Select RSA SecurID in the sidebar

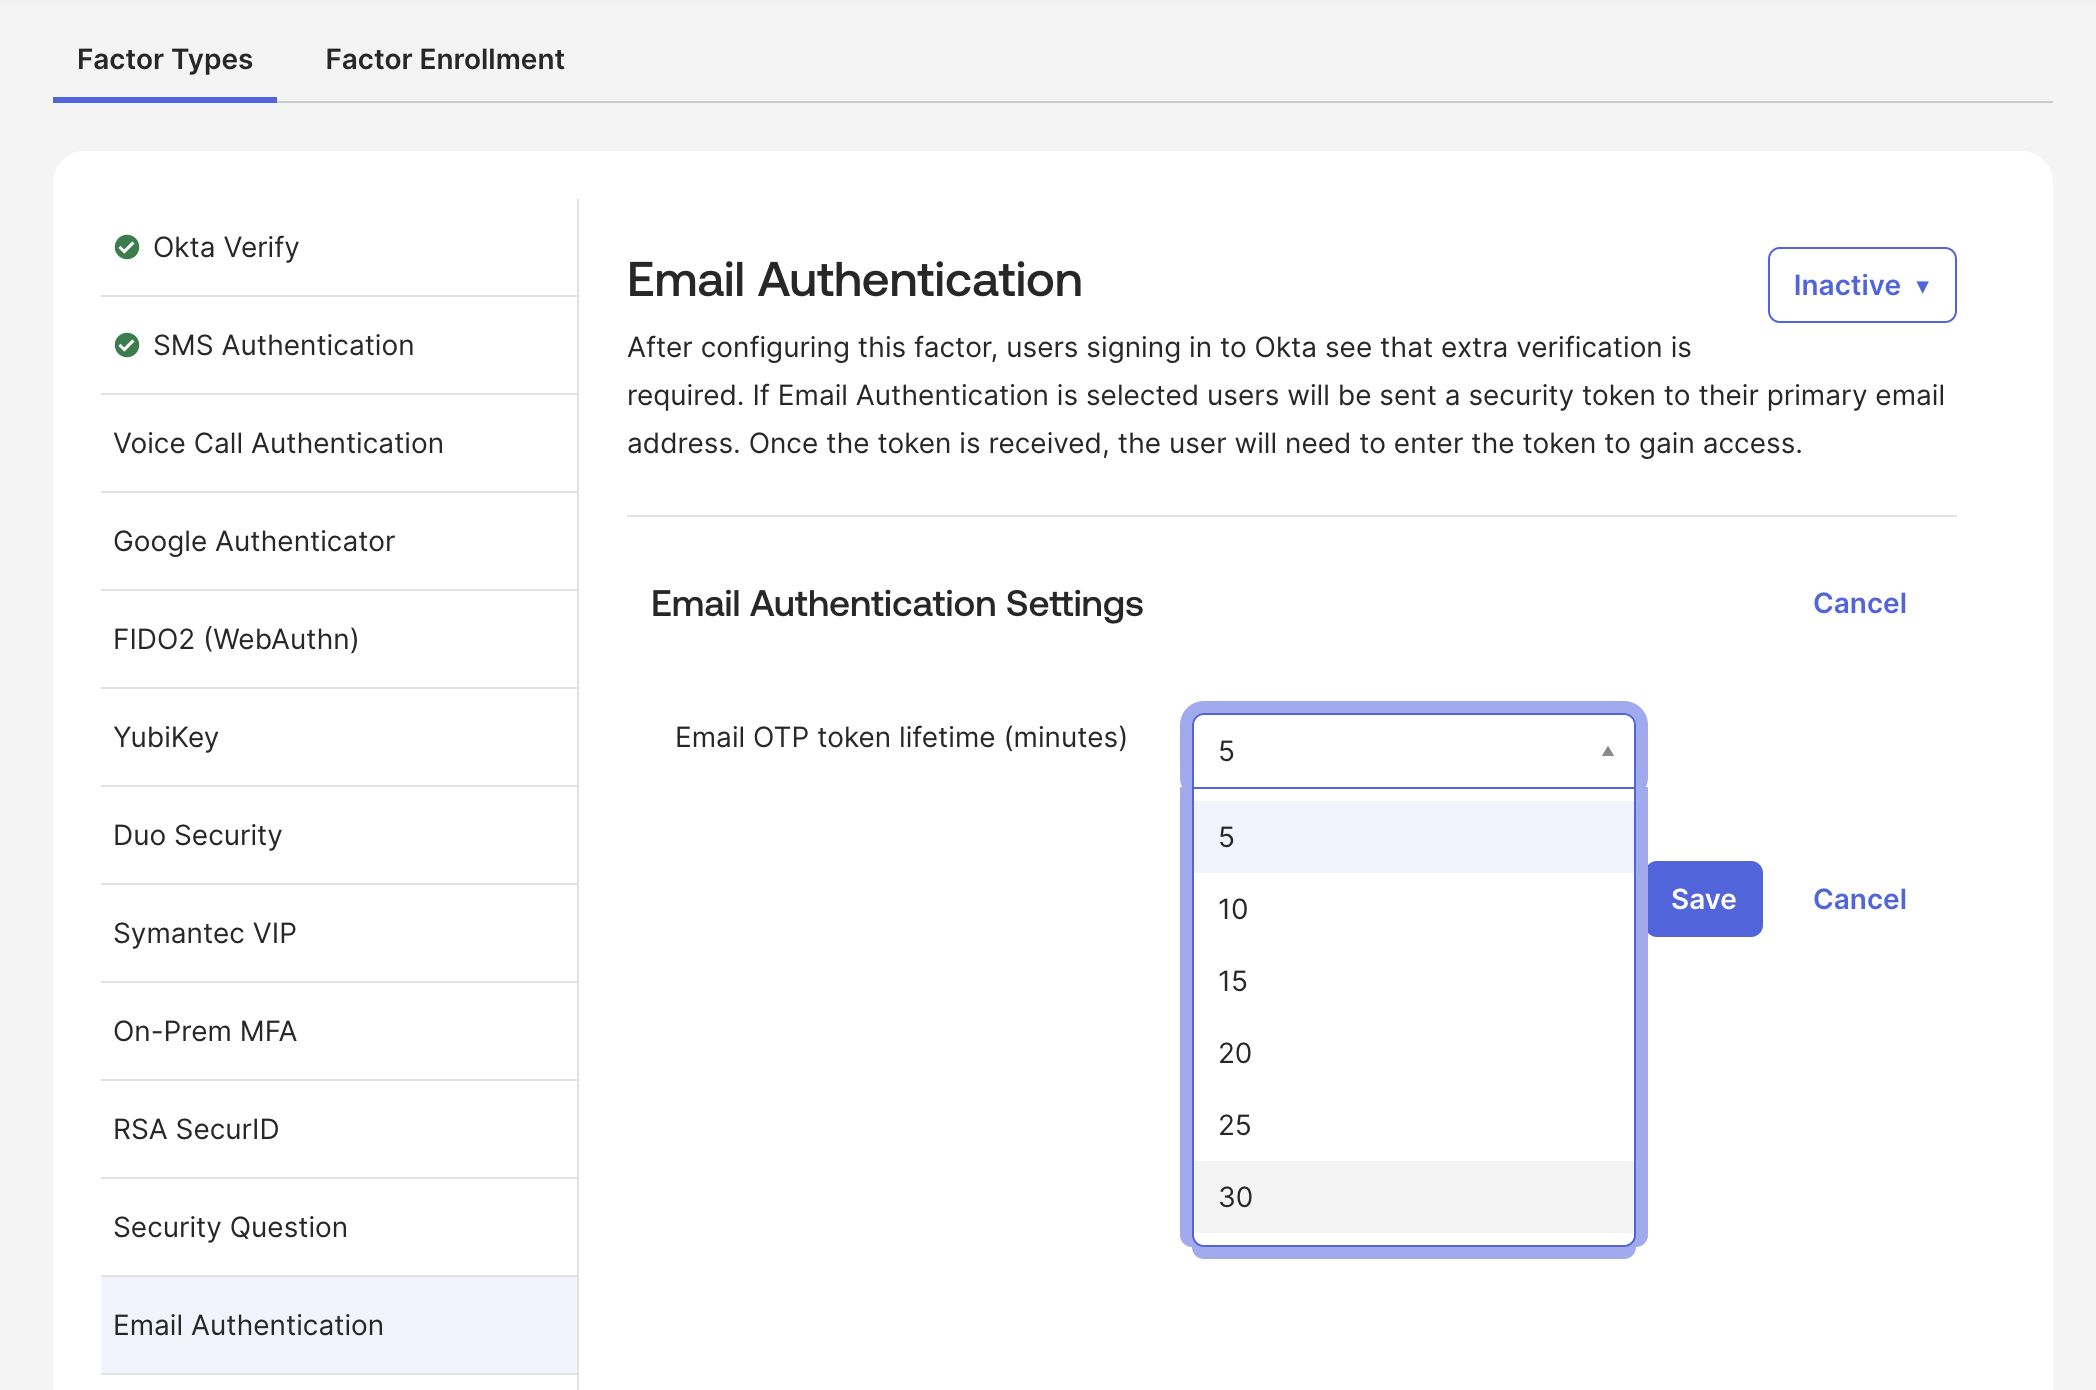point(196,1129)
